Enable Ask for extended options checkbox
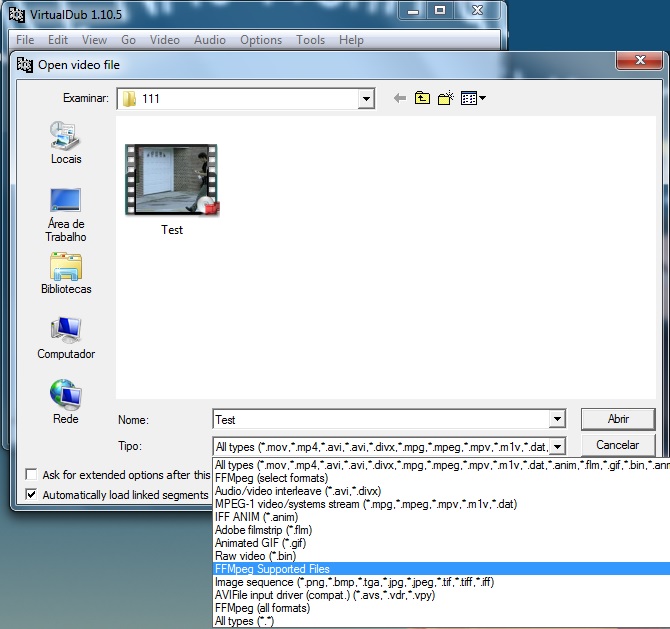 (31, 475)
